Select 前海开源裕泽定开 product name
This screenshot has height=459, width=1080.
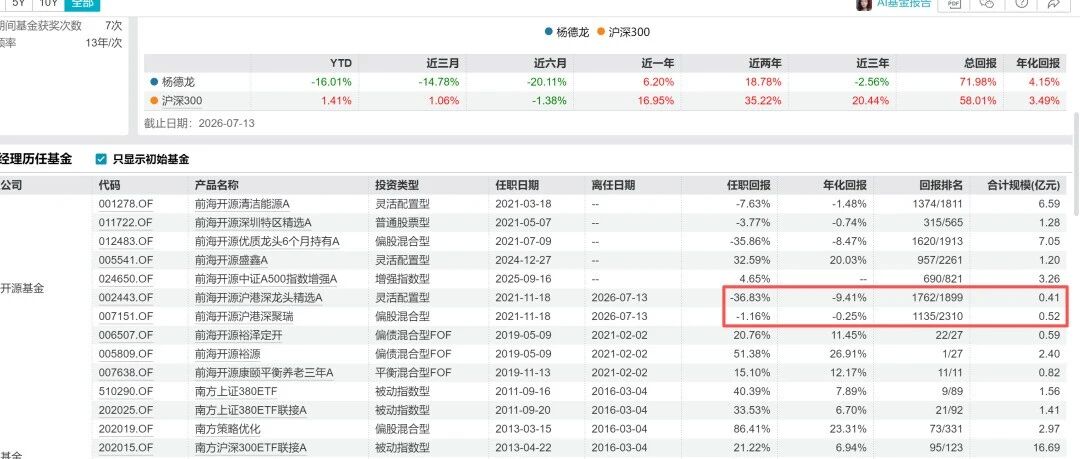click(239, 335)
